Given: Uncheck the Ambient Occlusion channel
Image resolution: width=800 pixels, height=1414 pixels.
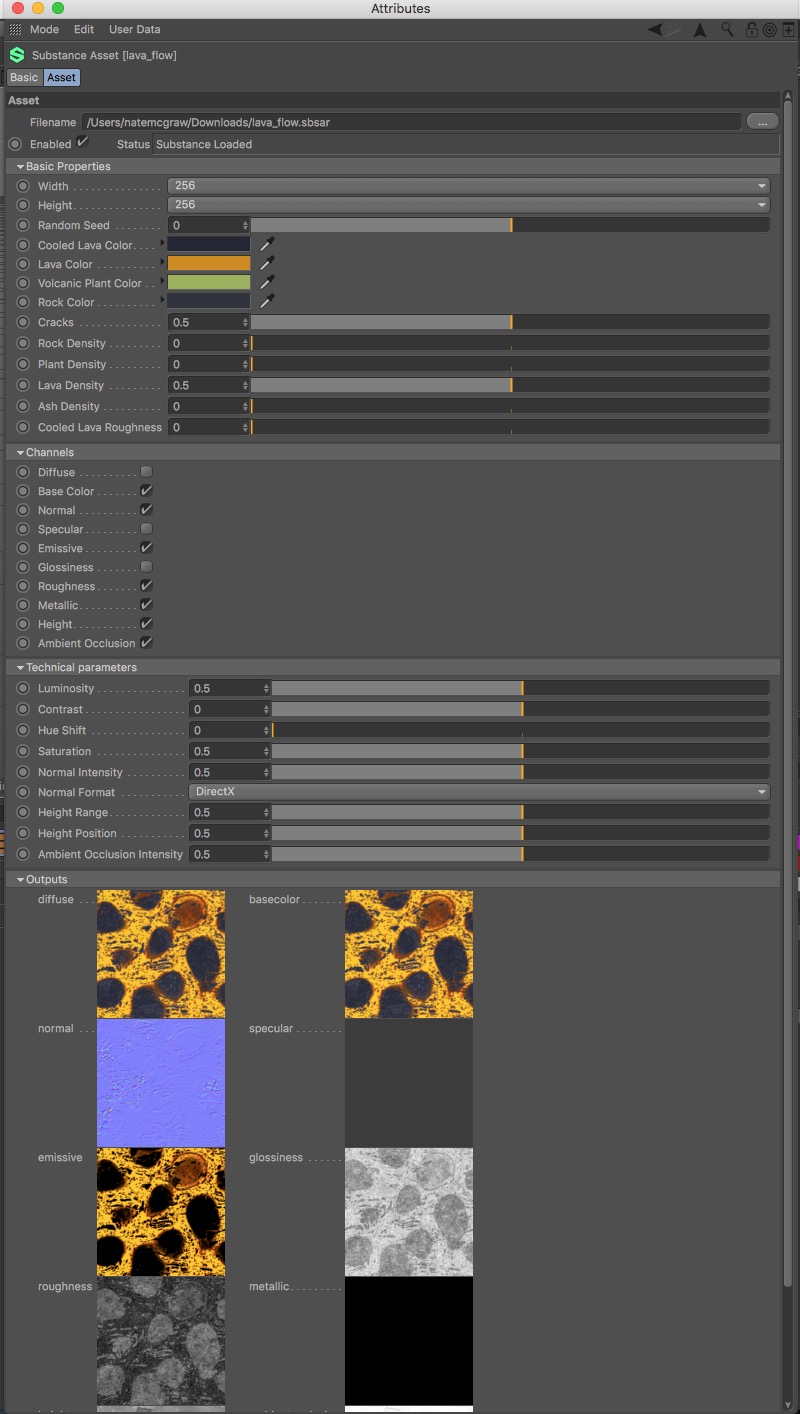Looking at the screenshot, I should point(146,642).
